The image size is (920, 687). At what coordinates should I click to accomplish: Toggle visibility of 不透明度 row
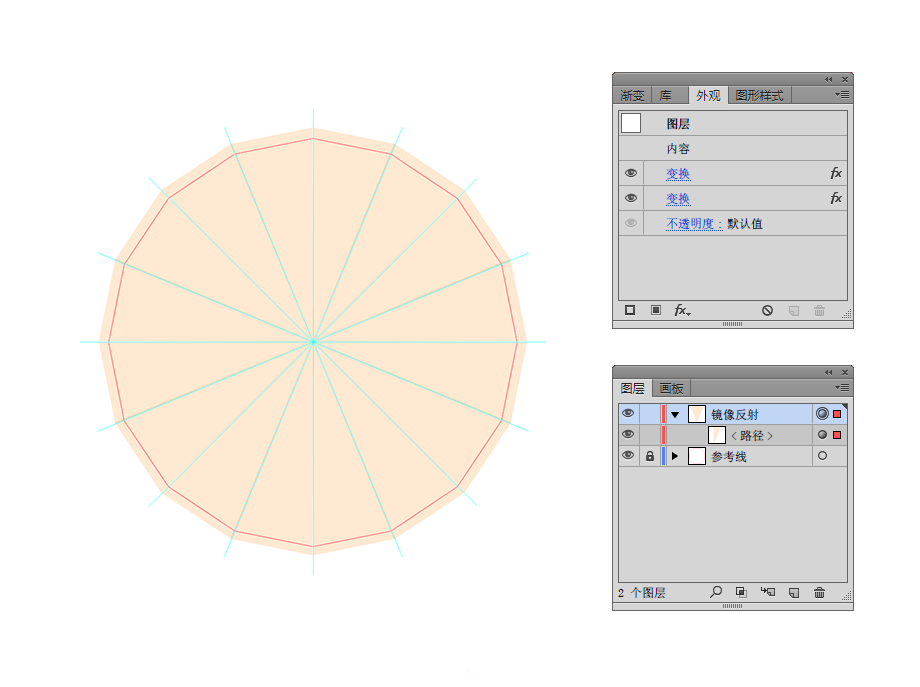click(x=631, y=223)
